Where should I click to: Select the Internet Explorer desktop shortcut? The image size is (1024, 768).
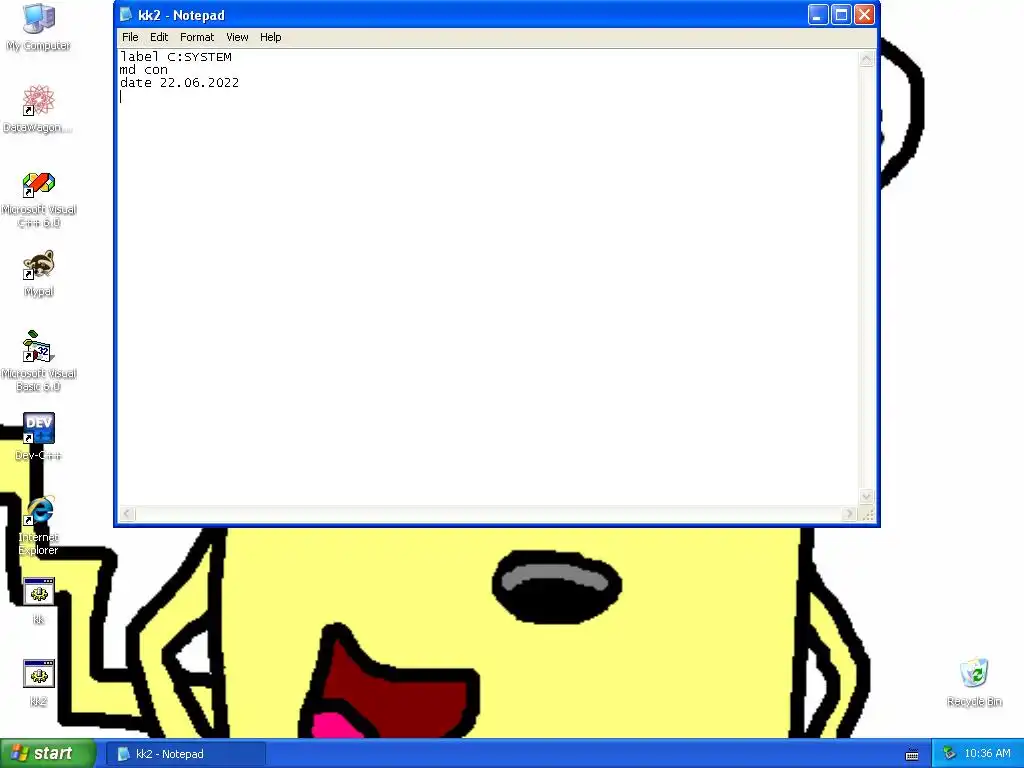pos(39,526)
